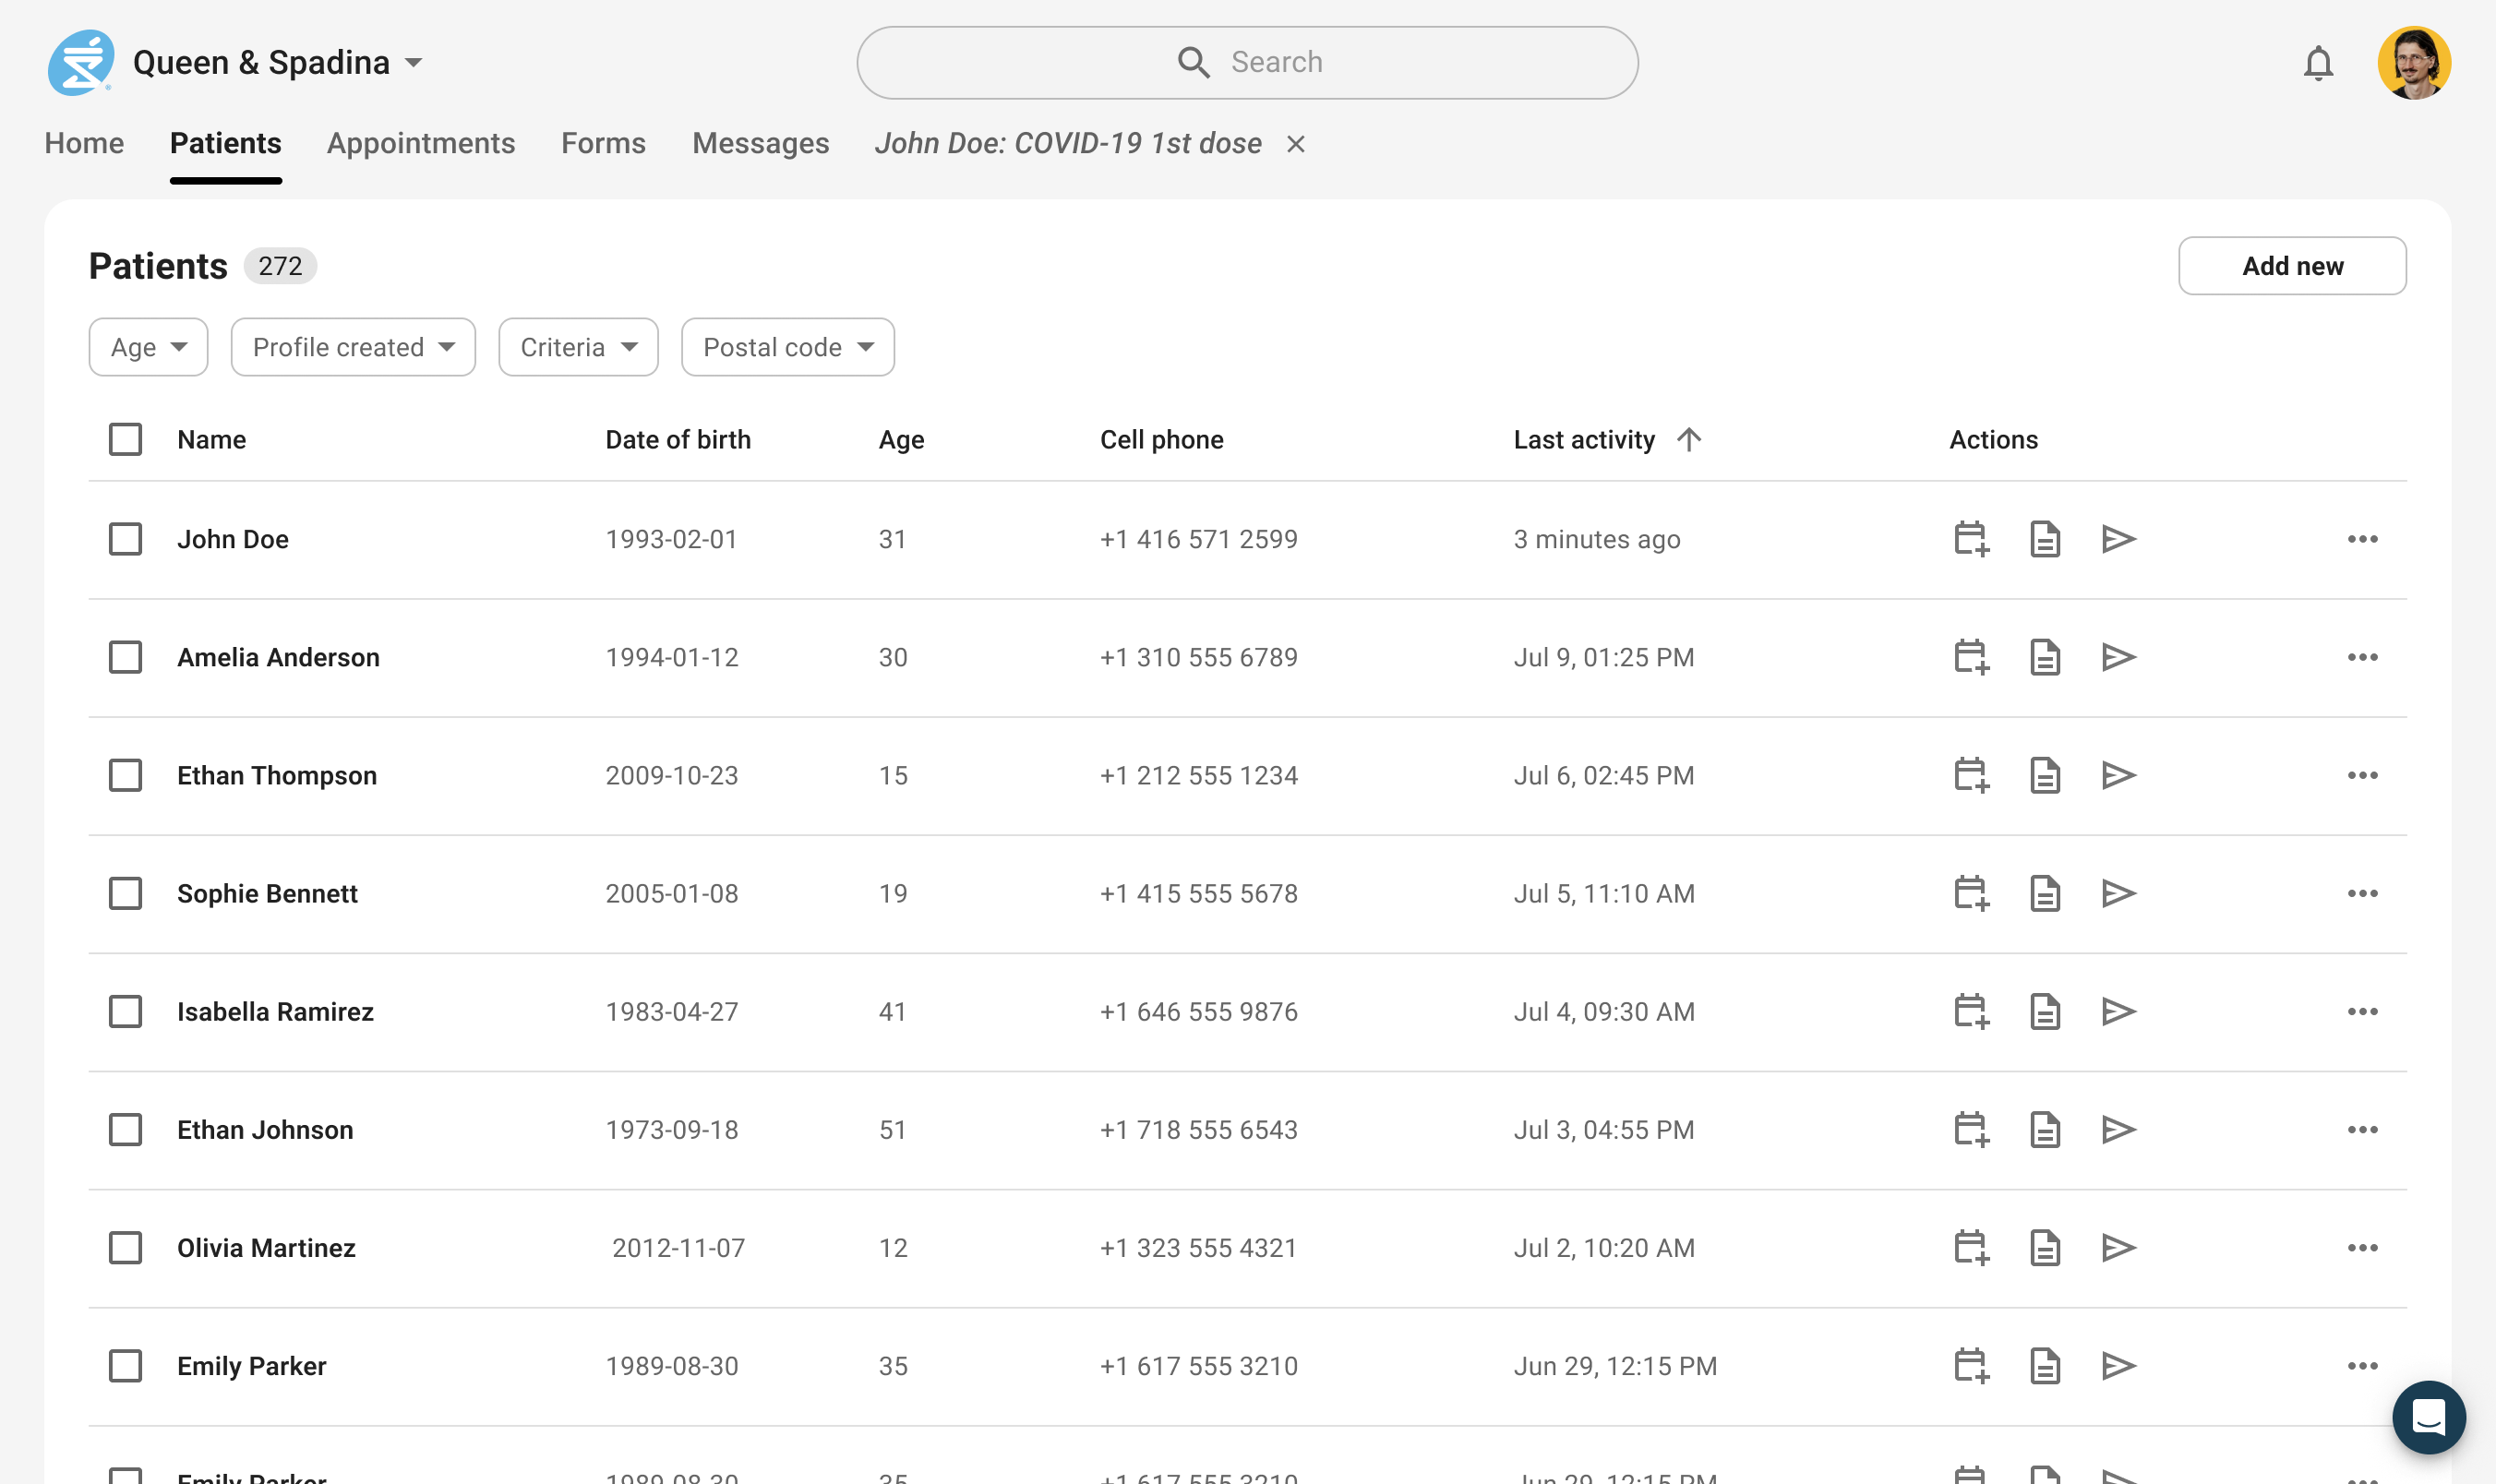Open more options for John Doe

click(2362, 539)
